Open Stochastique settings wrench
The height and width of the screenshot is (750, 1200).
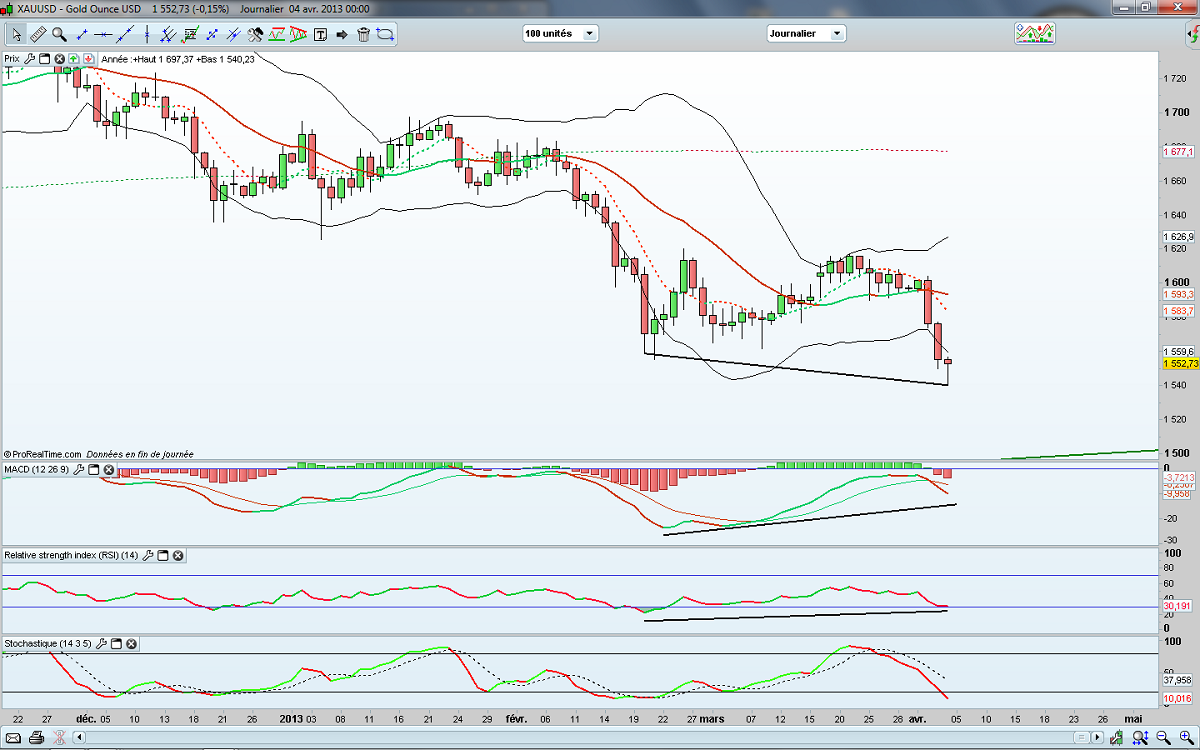coord(99,644)
